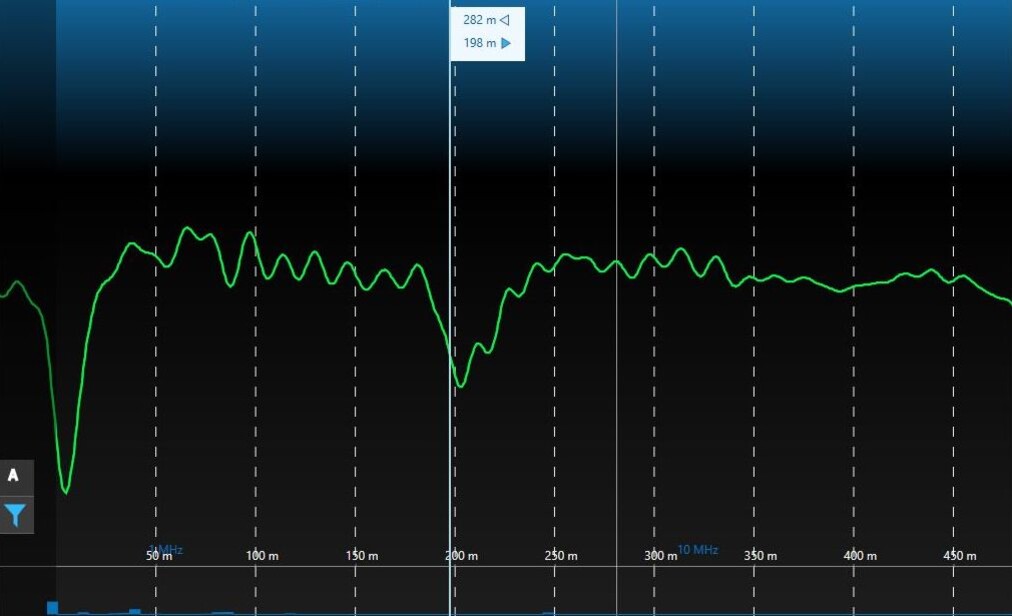The width and height of the screenshot is (1012, 616).
Task: Select the 198 m marker readout text
Action: tap(479, 43)
